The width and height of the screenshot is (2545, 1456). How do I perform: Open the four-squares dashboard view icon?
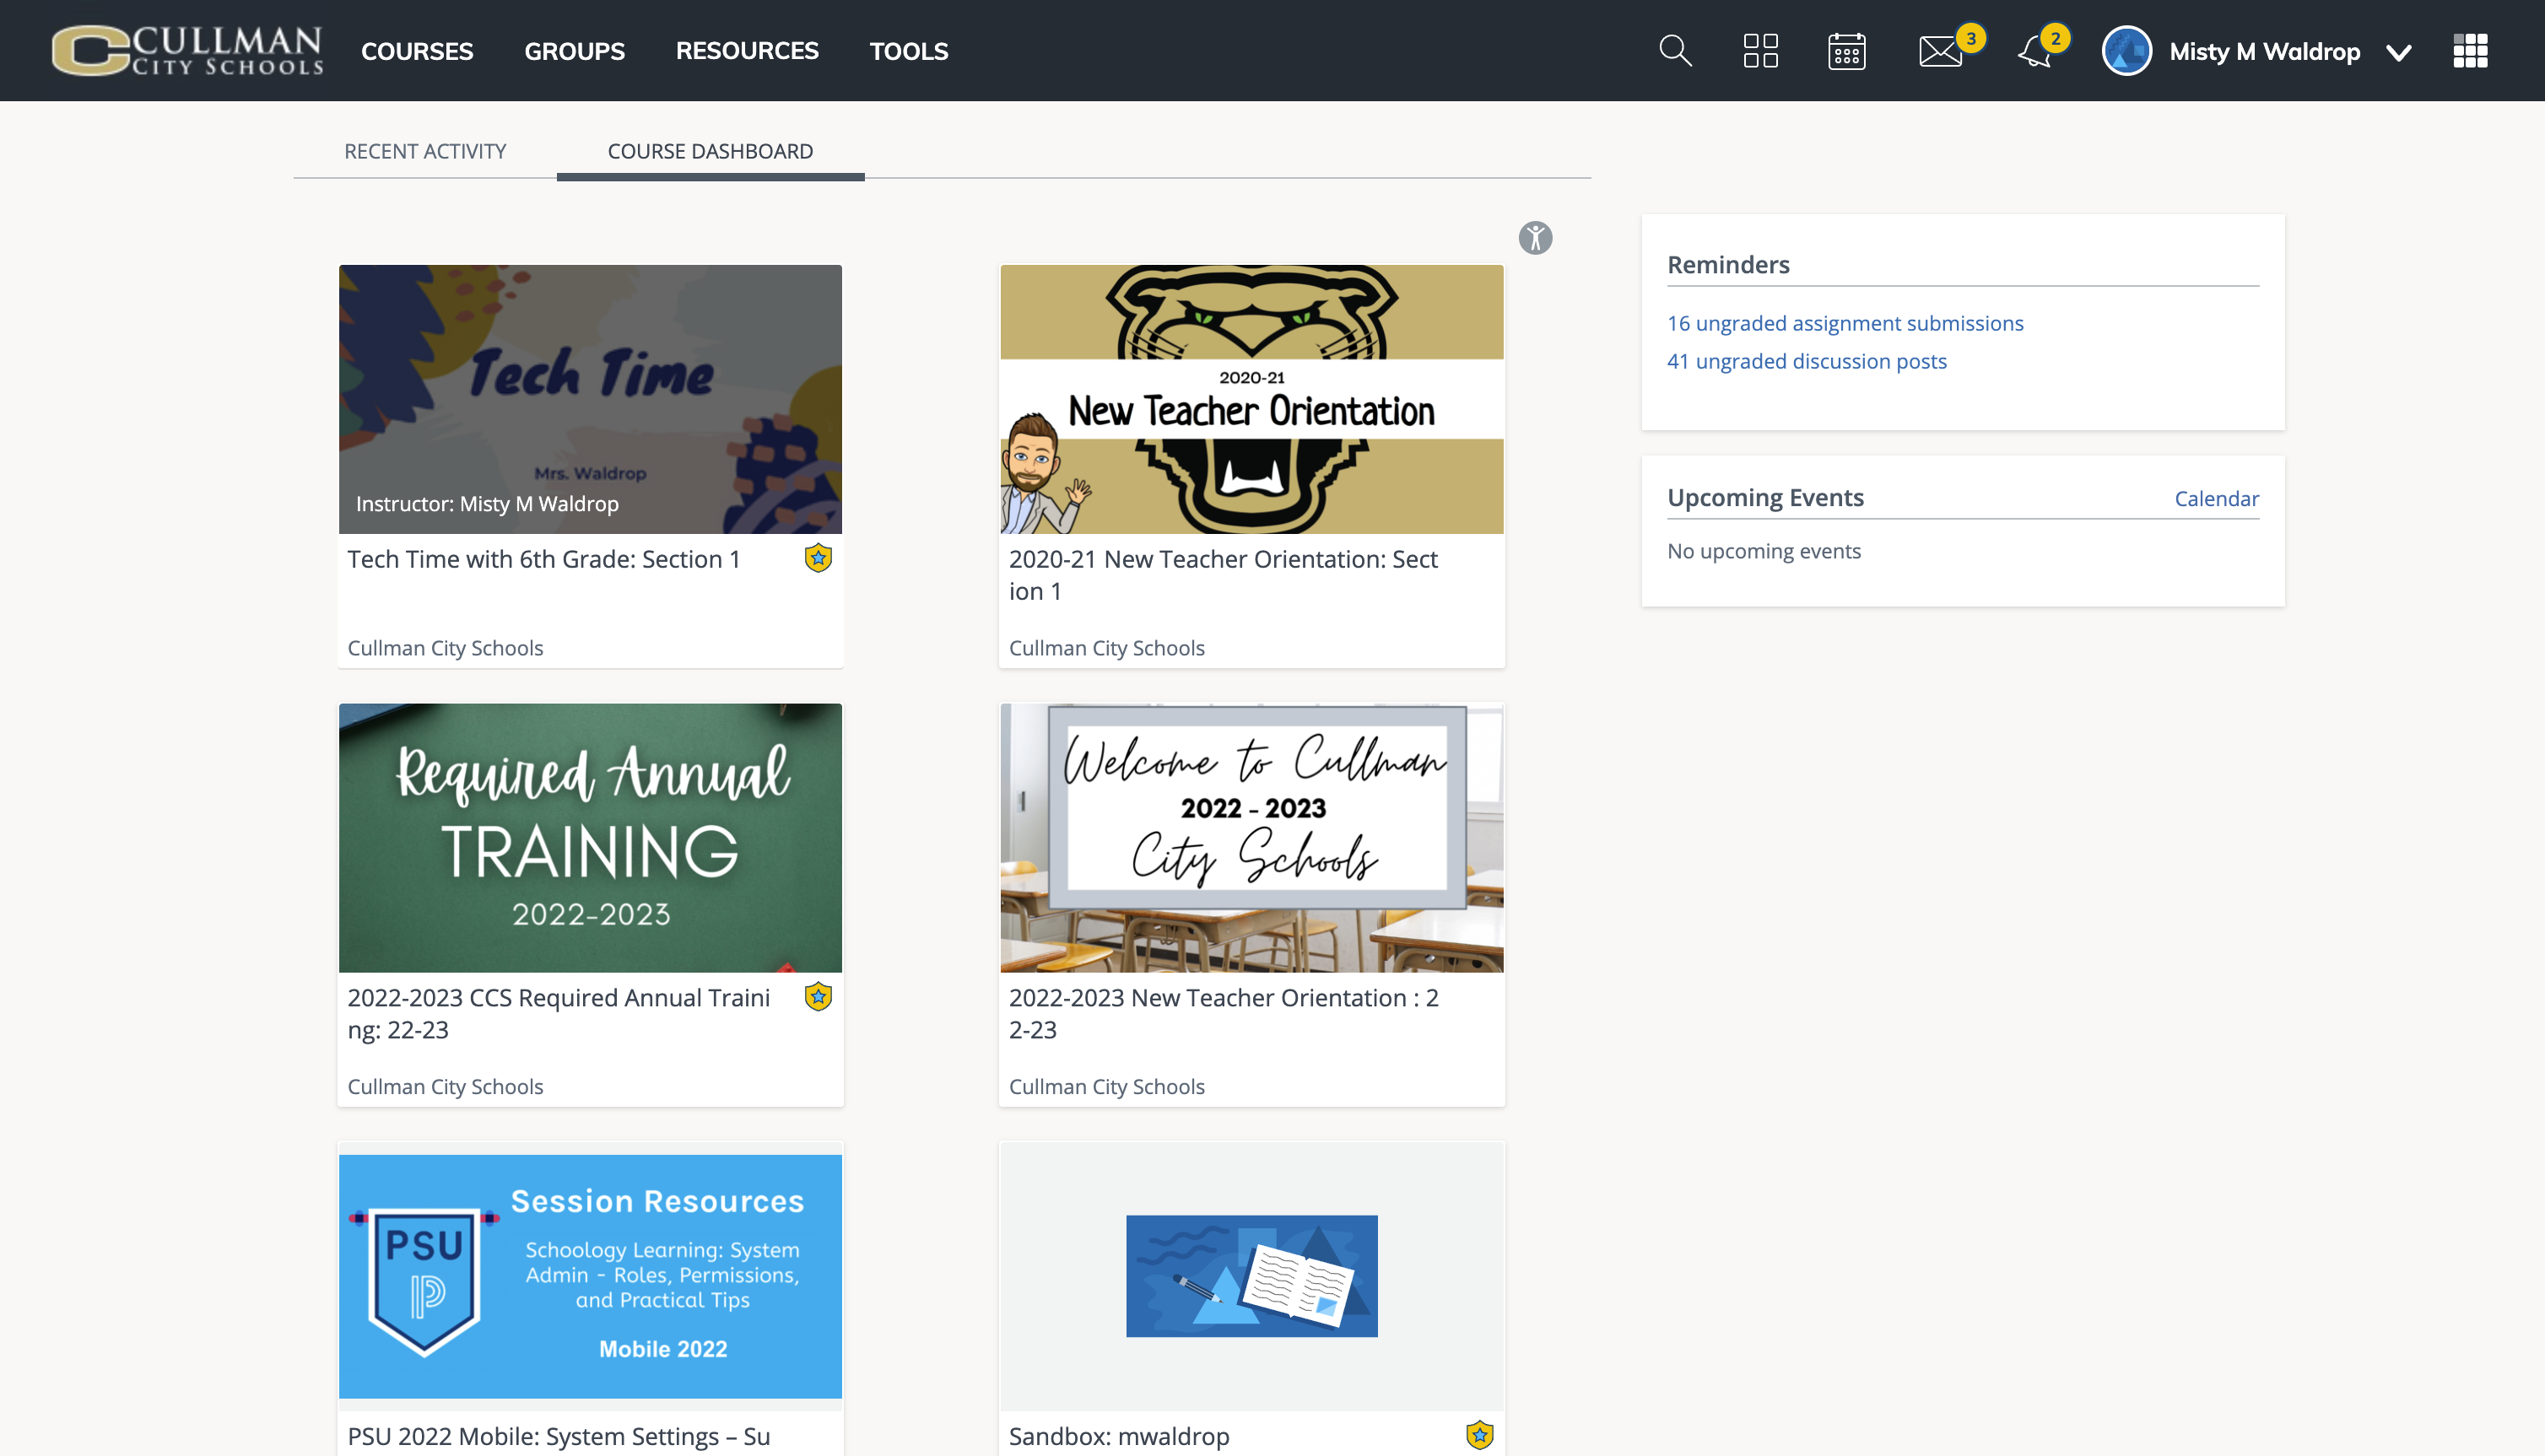[1760, 51]
